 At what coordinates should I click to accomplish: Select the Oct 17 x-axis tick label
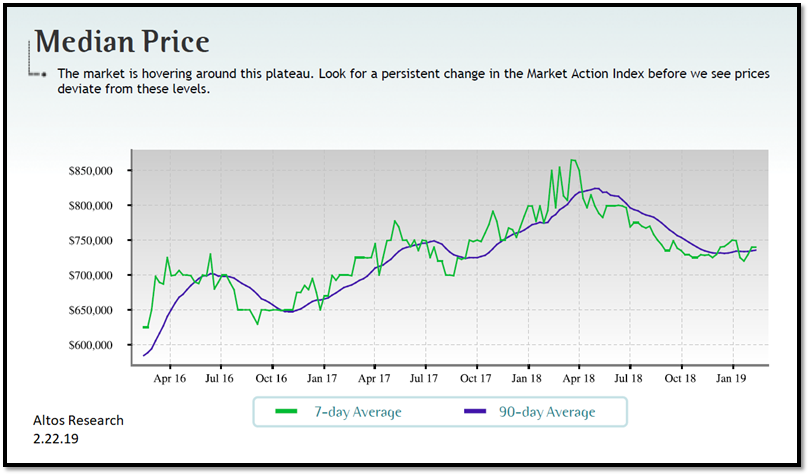476,379
